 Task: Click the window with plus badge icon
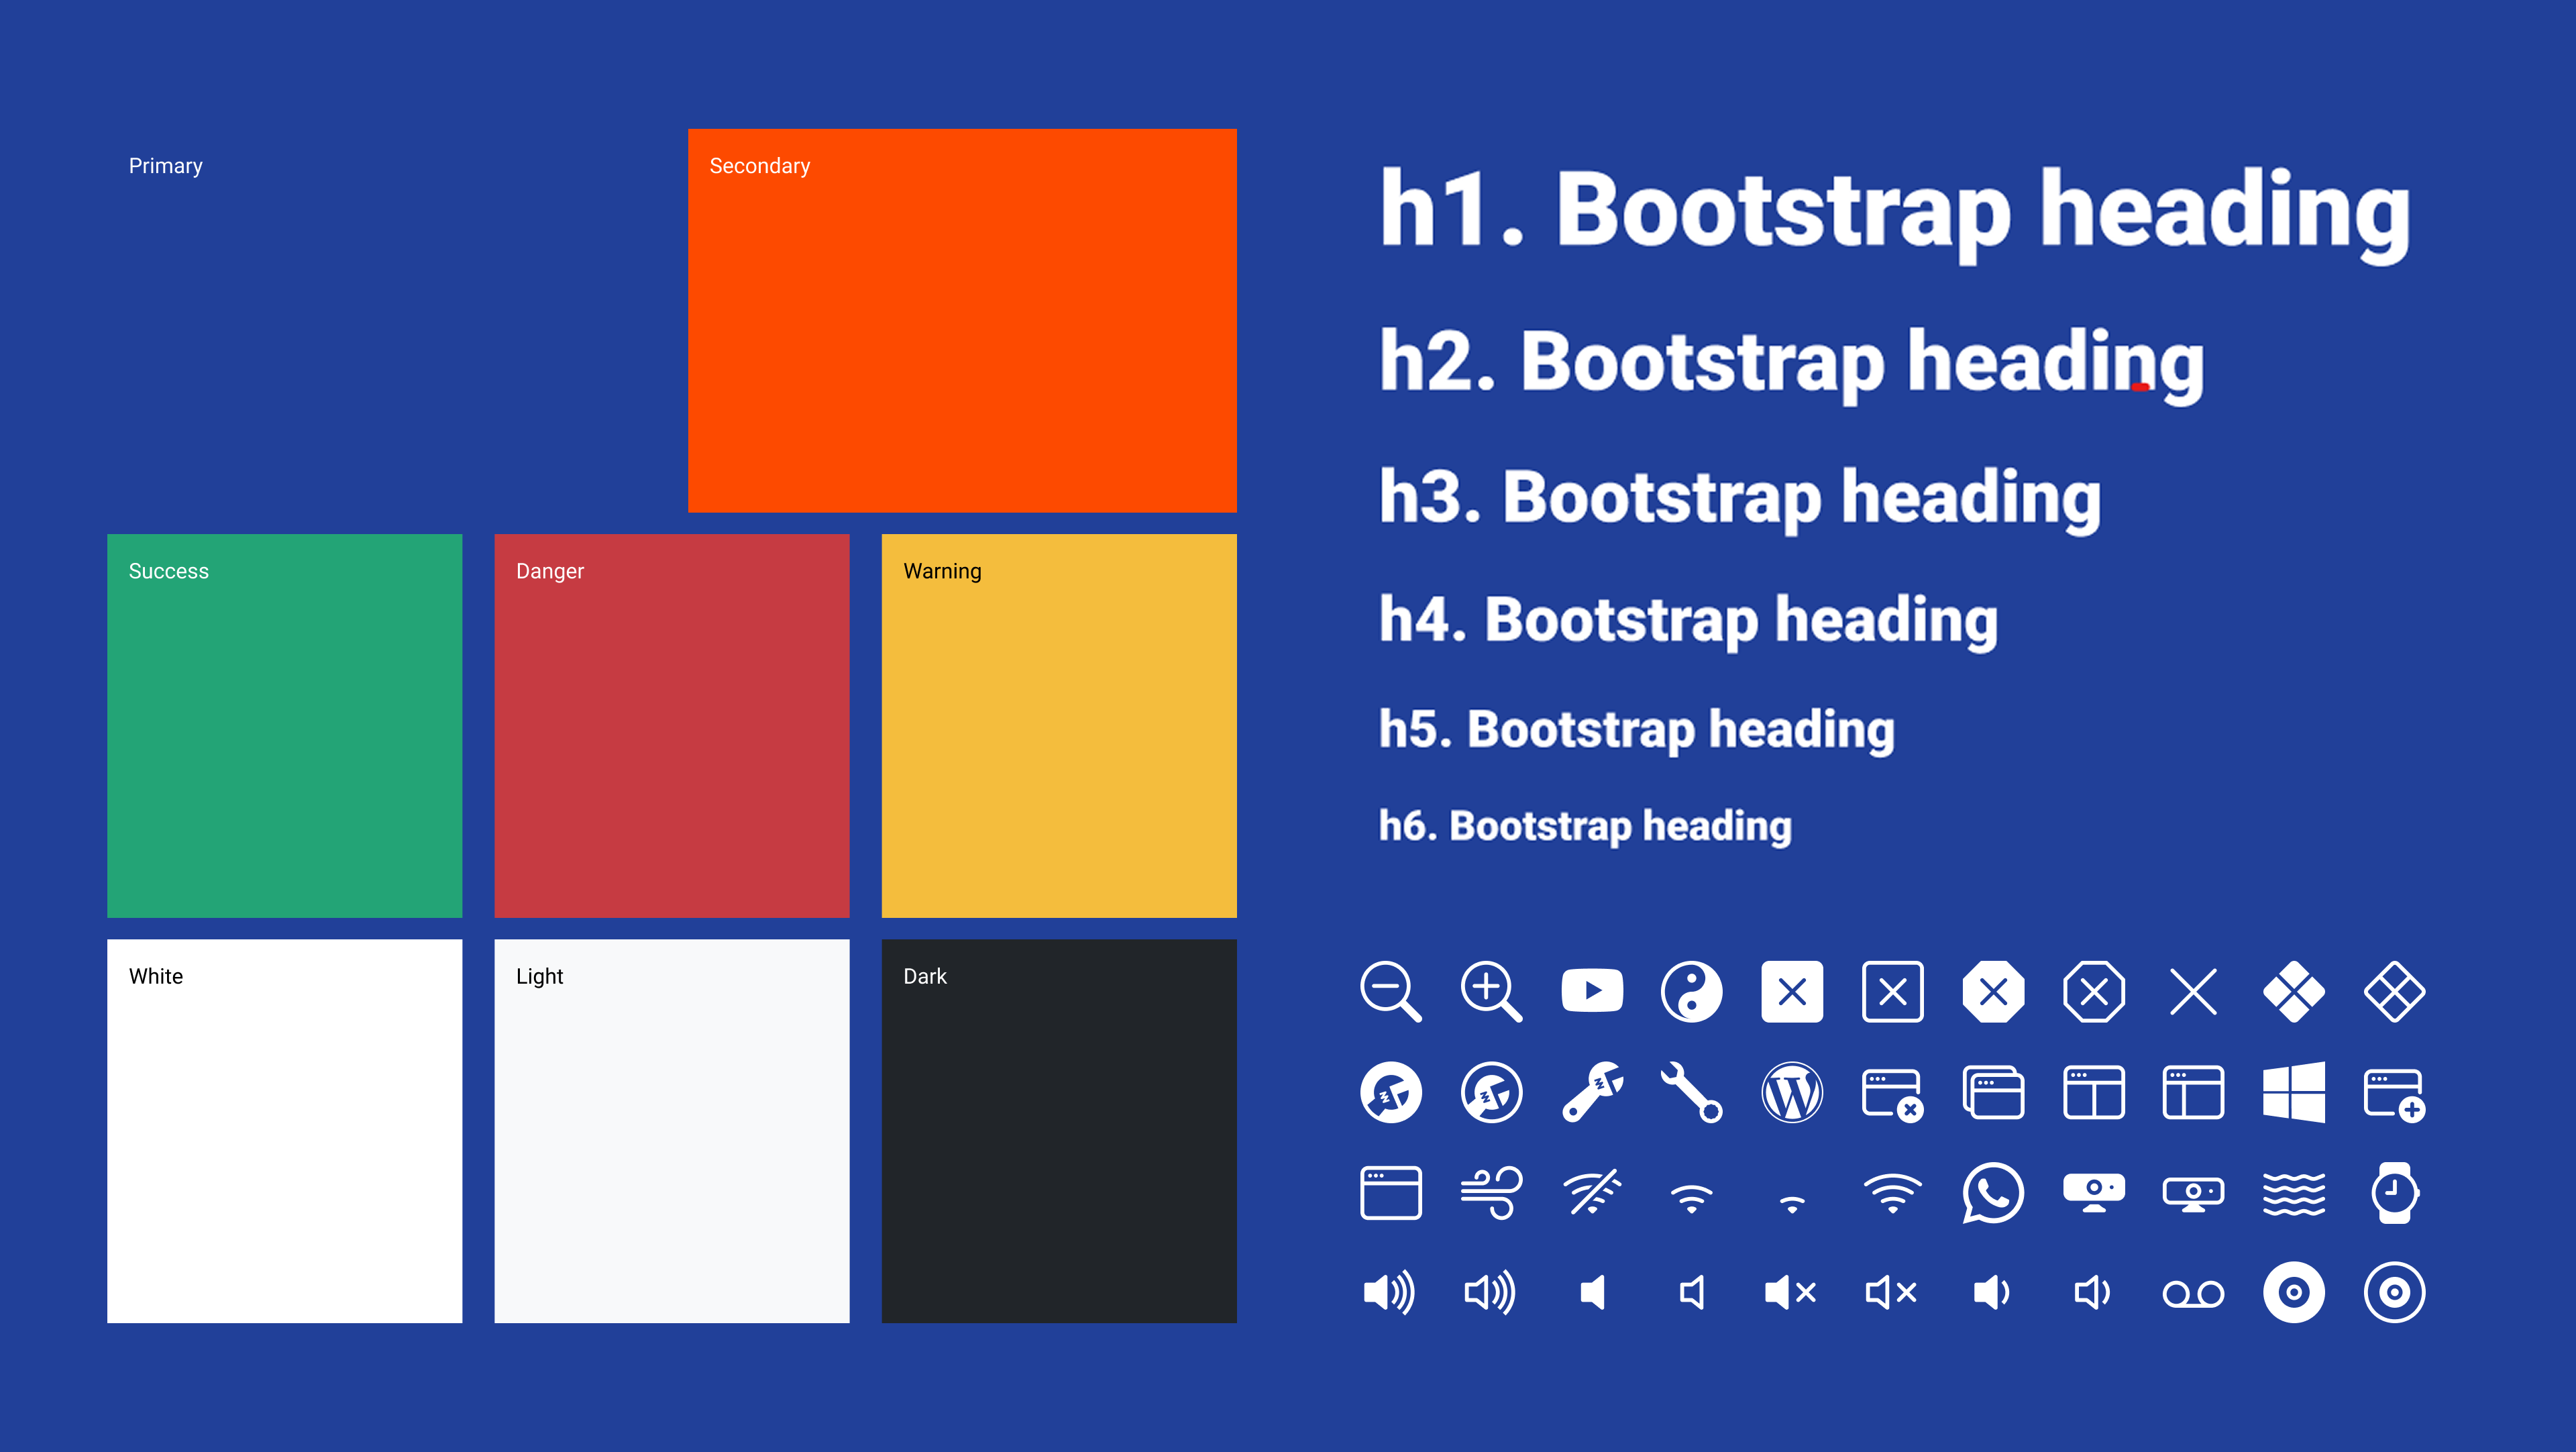pyautogui.click(x=2395, y=1095)
